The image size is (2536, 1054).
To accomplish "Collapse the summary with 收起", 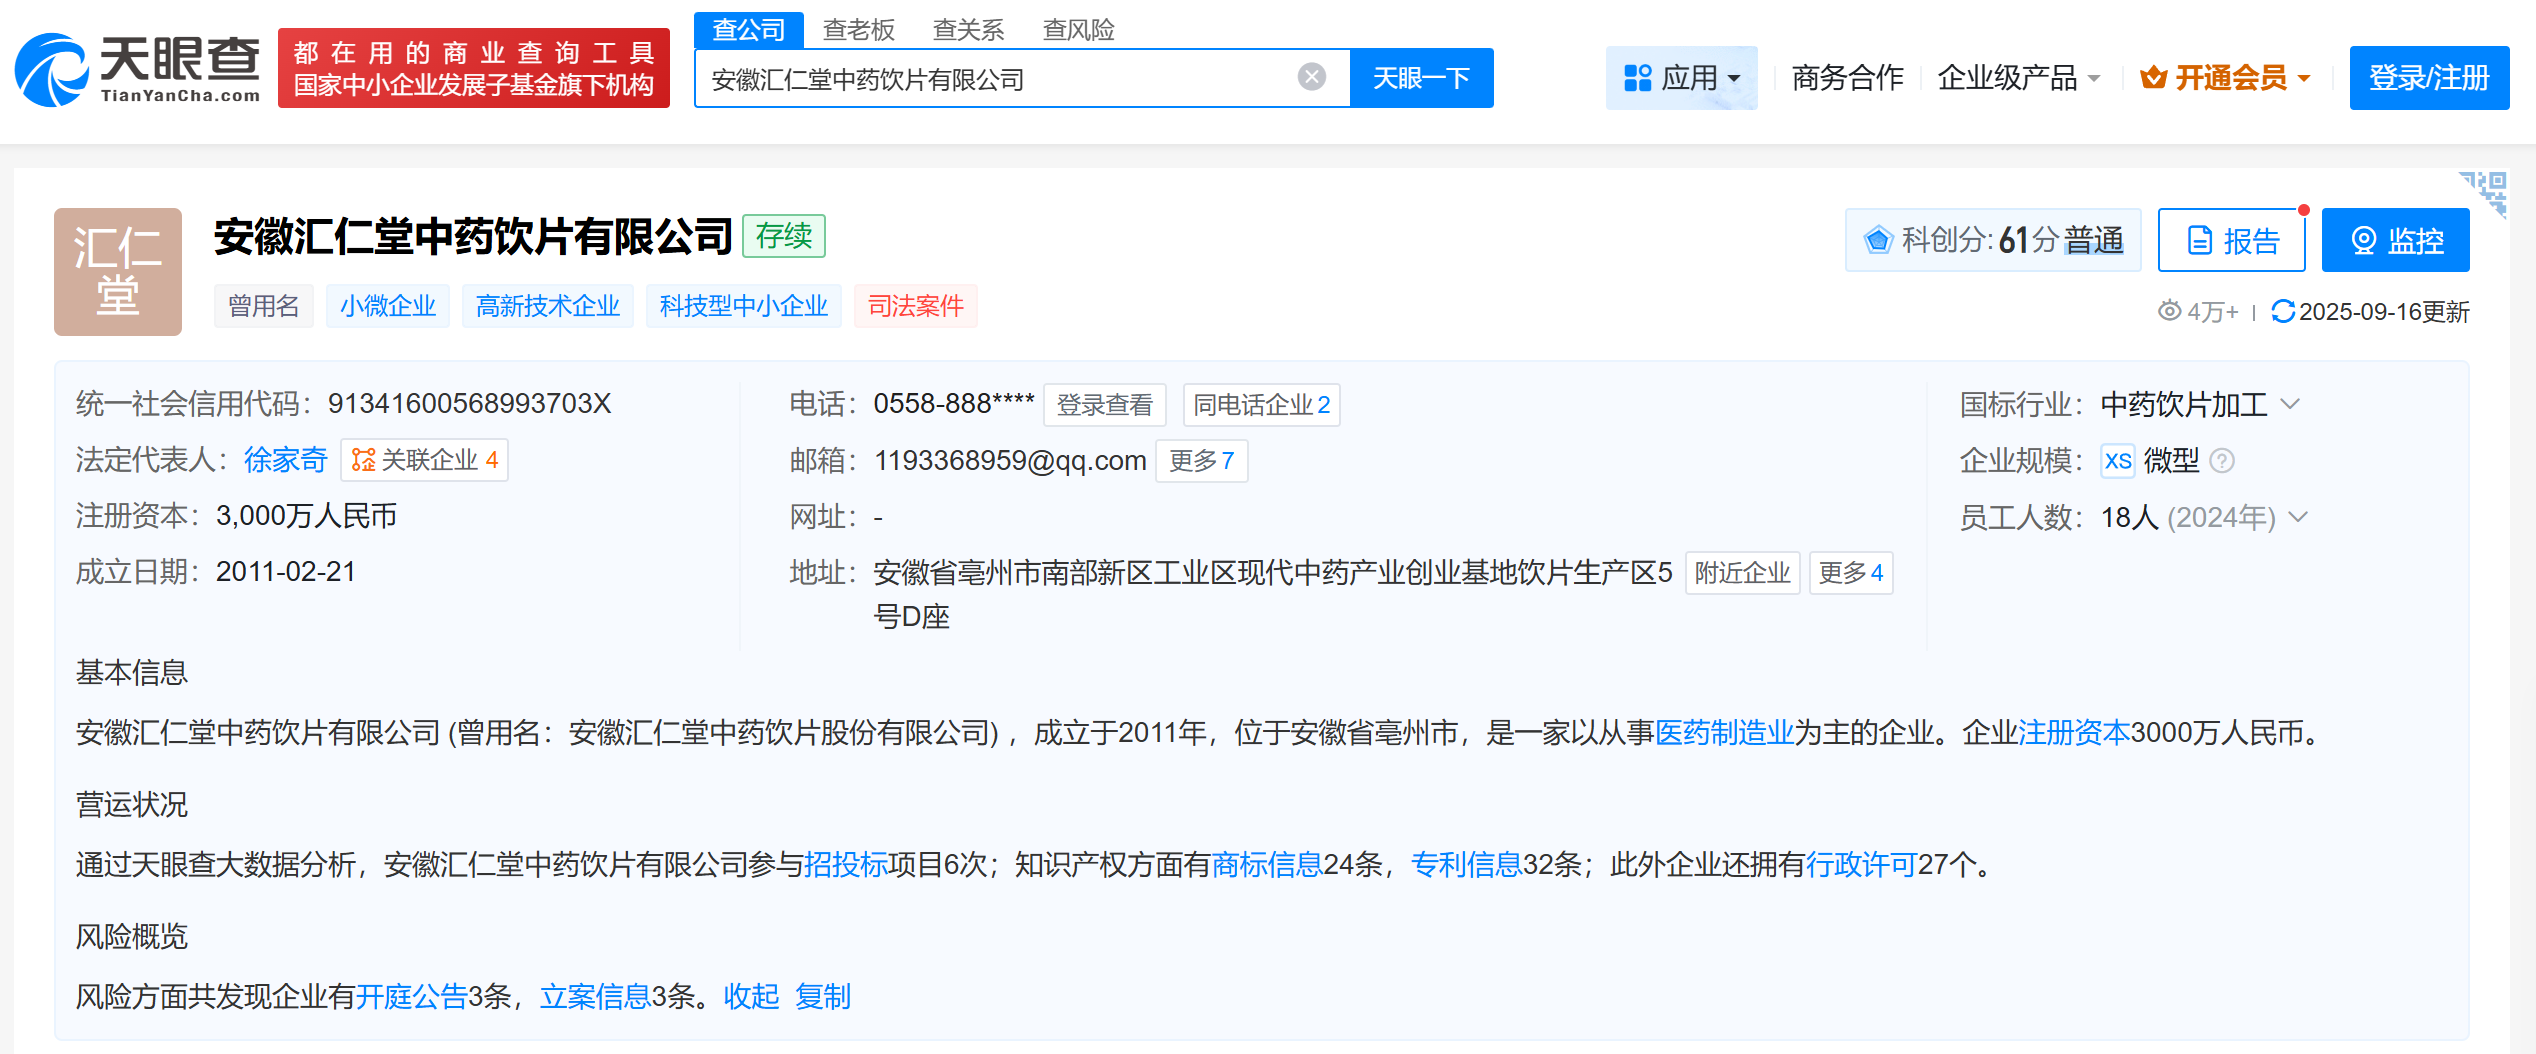I will (x=751, y=996).
